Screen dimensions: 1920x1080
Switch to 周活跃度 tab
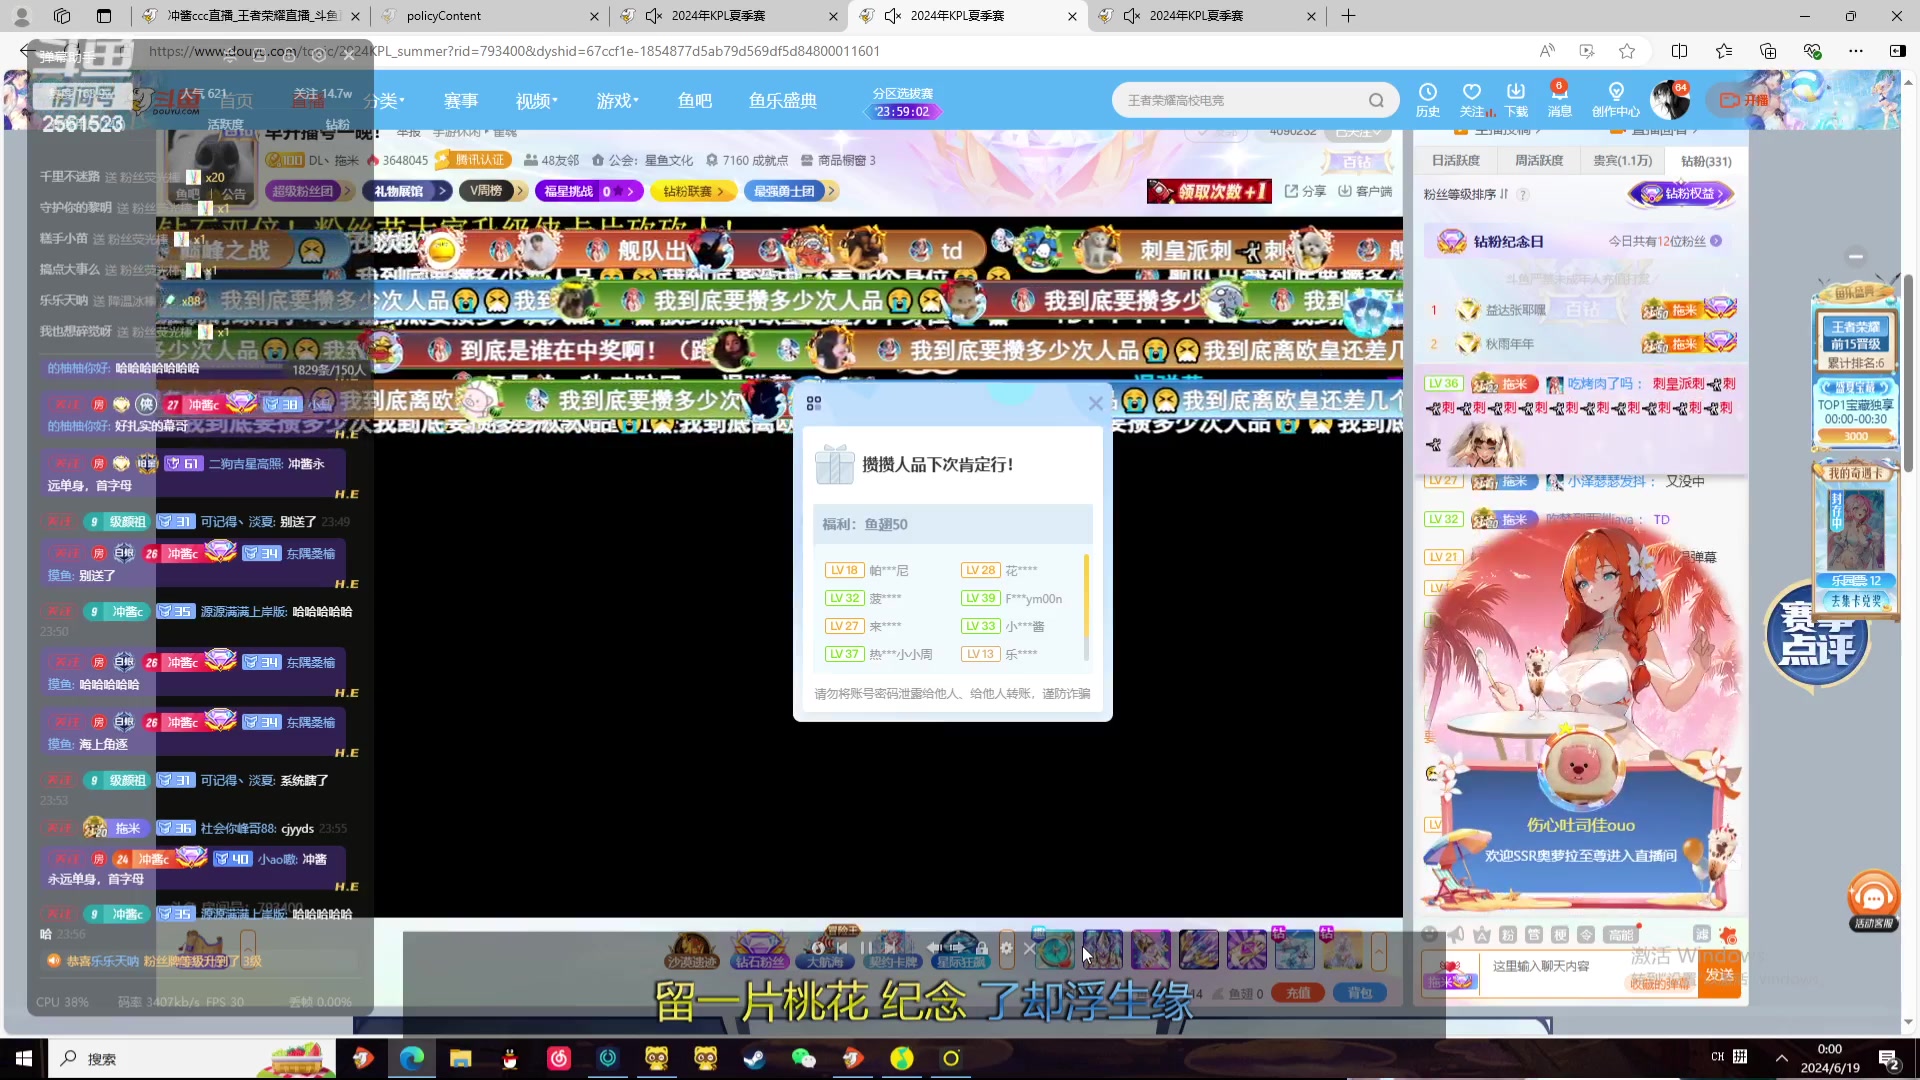tap(1538, 161)
